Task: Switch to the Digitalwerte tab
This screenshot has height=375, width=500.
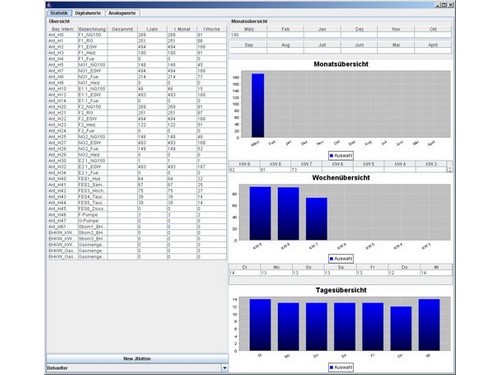Action: tap(88, 13)
